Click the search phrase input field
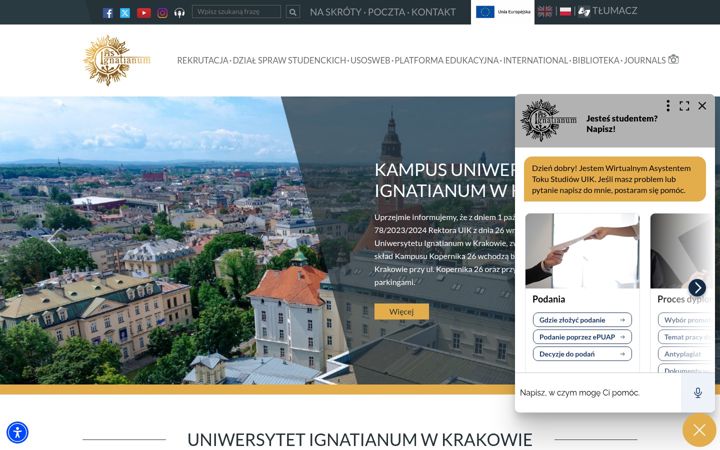The width and height of the screenshot is (720, 450). click(236, 12)
